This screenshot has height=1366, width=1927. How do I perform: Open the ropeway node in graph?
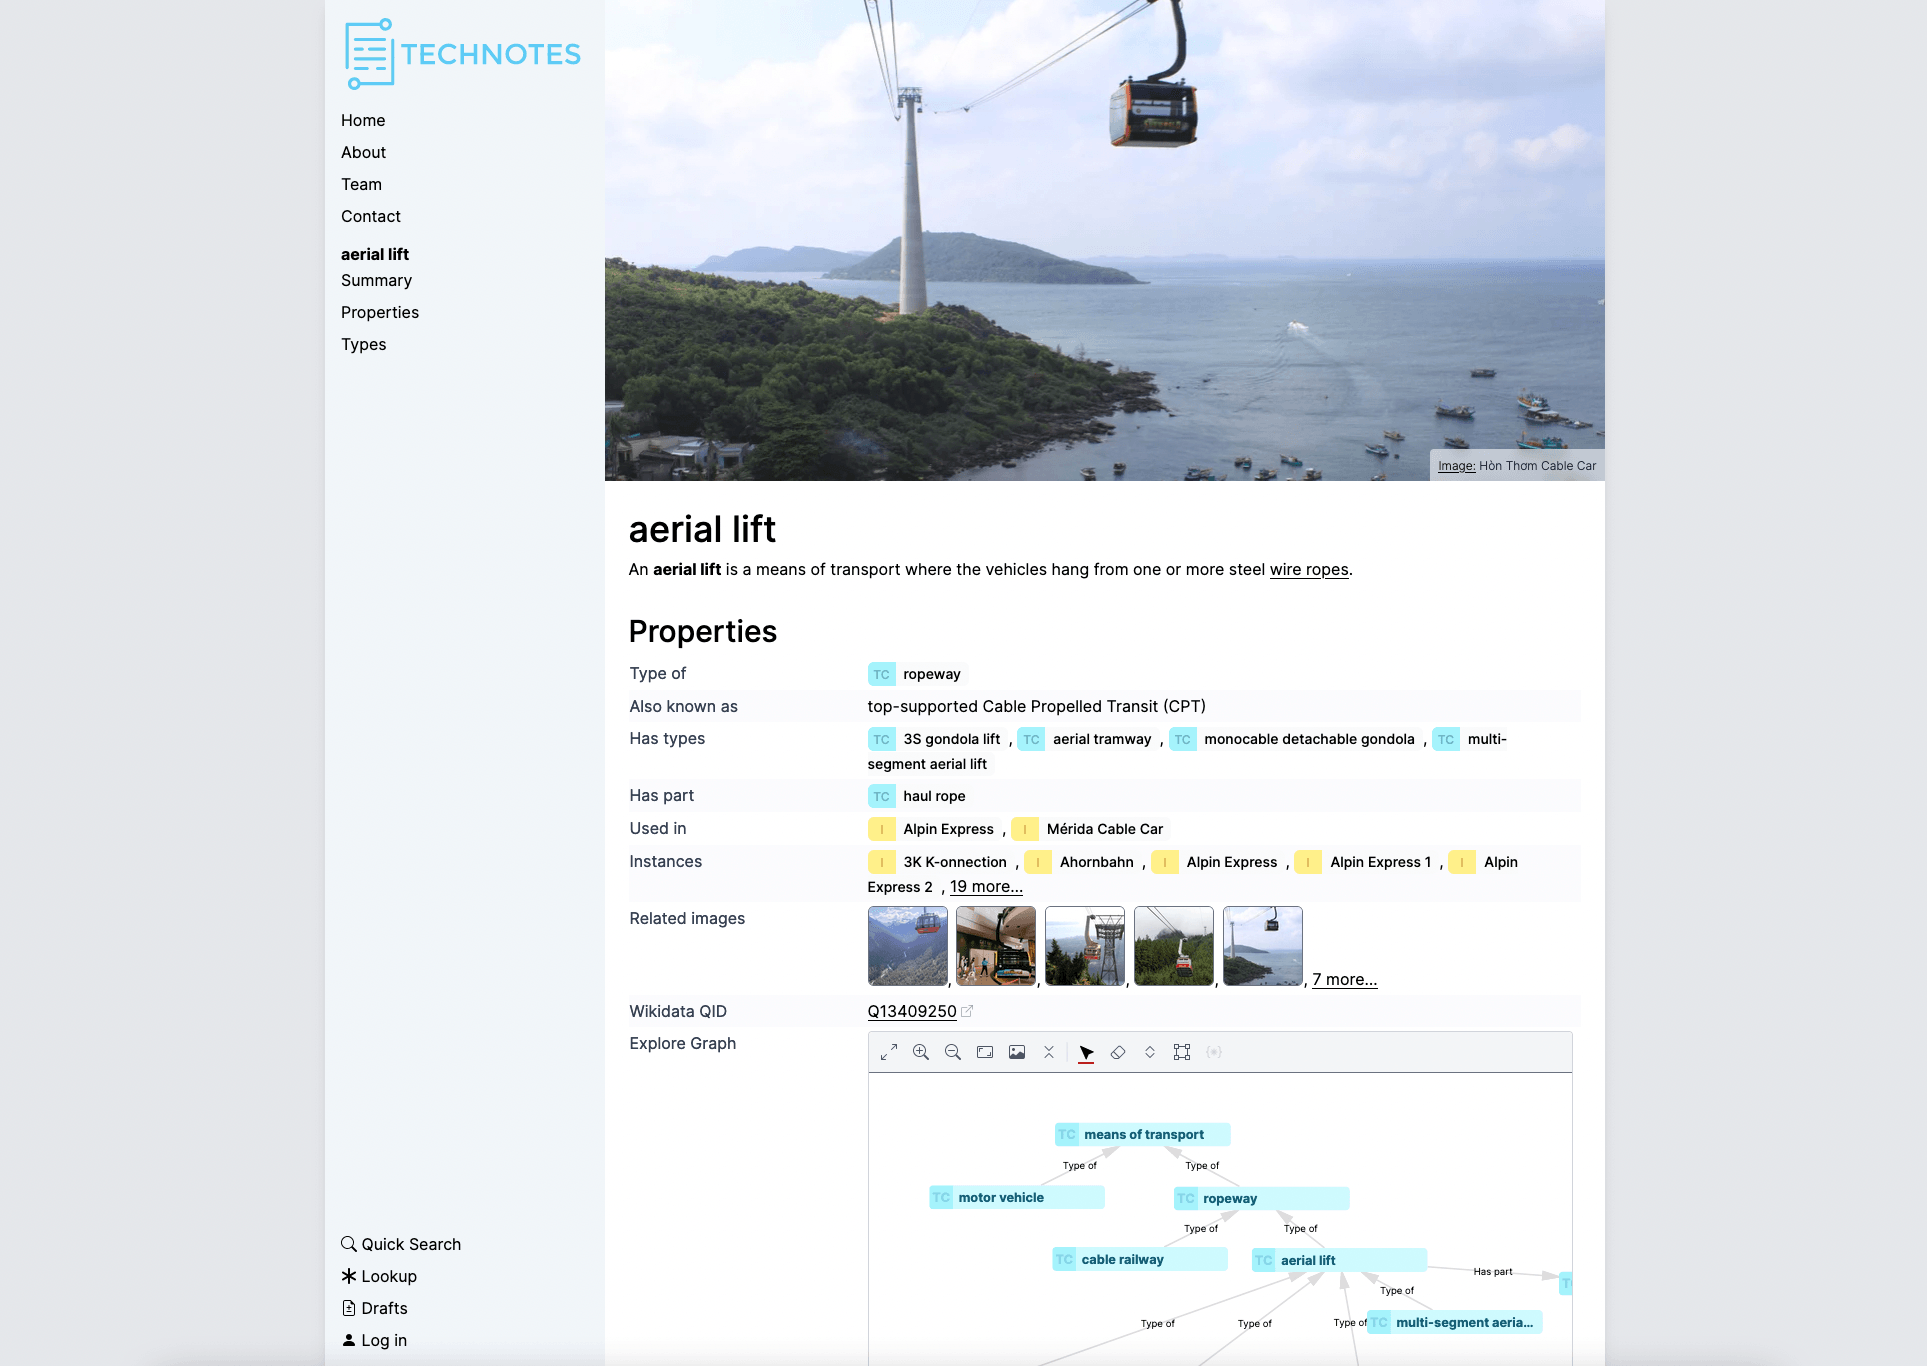[1260, 1198]
